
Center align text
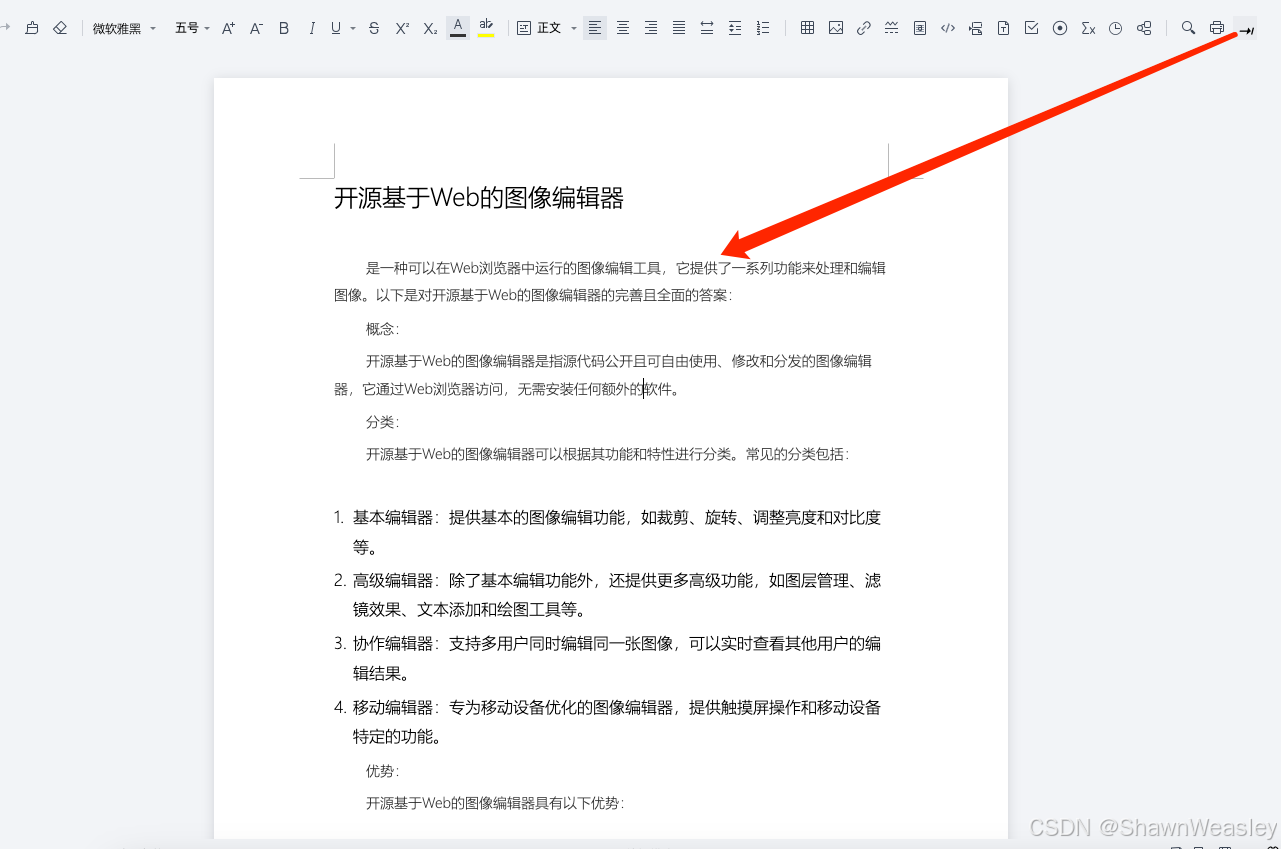tap(623, 28)
